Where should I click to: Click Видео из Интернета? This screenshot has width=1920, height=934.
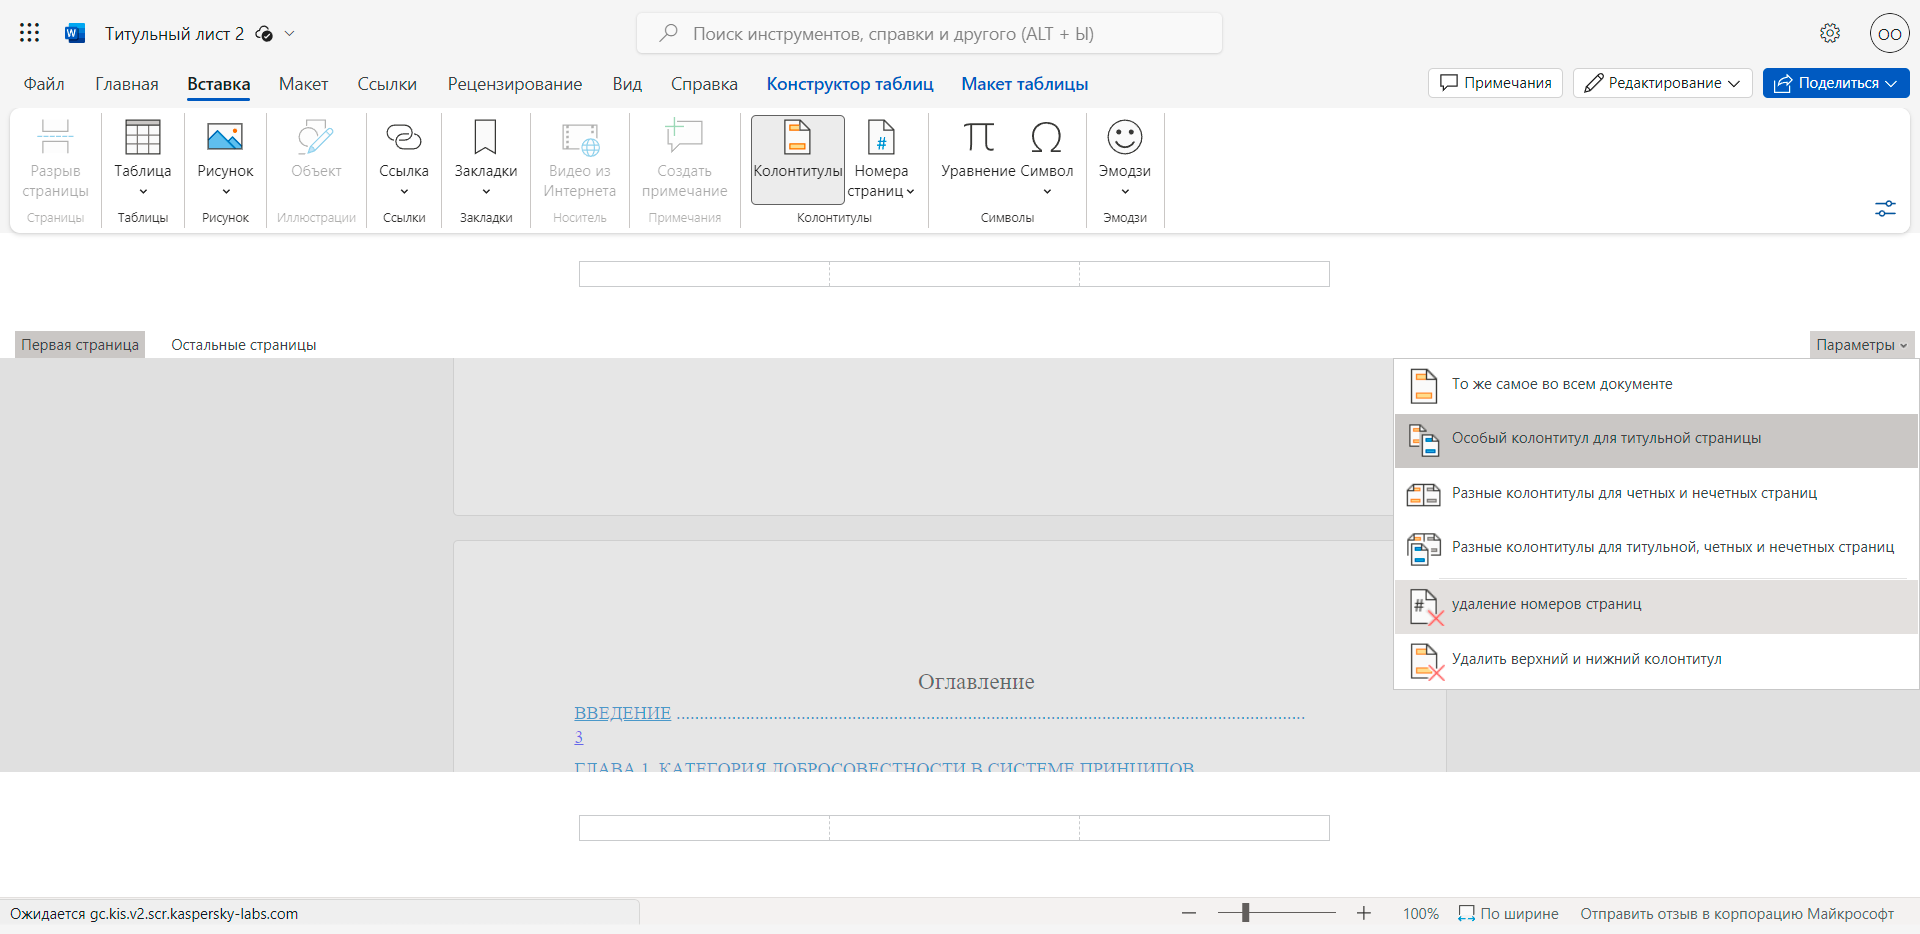coord(580,159)
